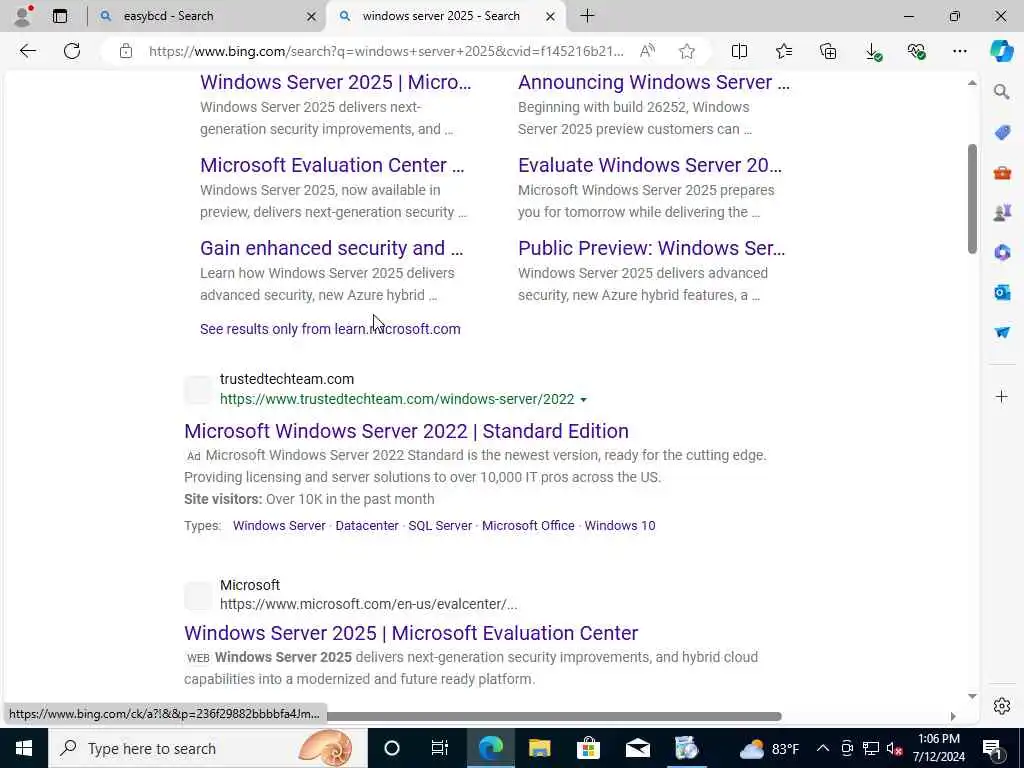The image size is (1024, 768).
Task: See results only from learn.microsoft.com
Action: [330, 329]
